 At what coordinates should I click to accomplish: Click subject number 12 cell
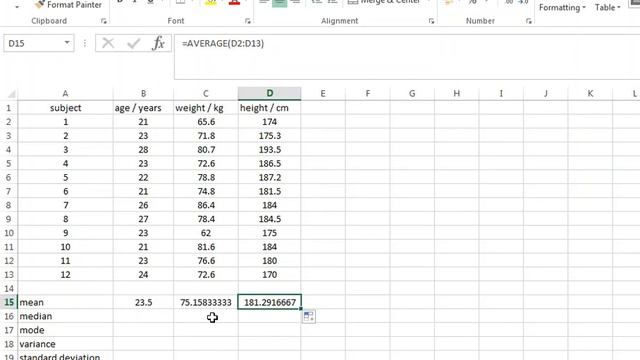pyautogui.click(x=65, y=274)
